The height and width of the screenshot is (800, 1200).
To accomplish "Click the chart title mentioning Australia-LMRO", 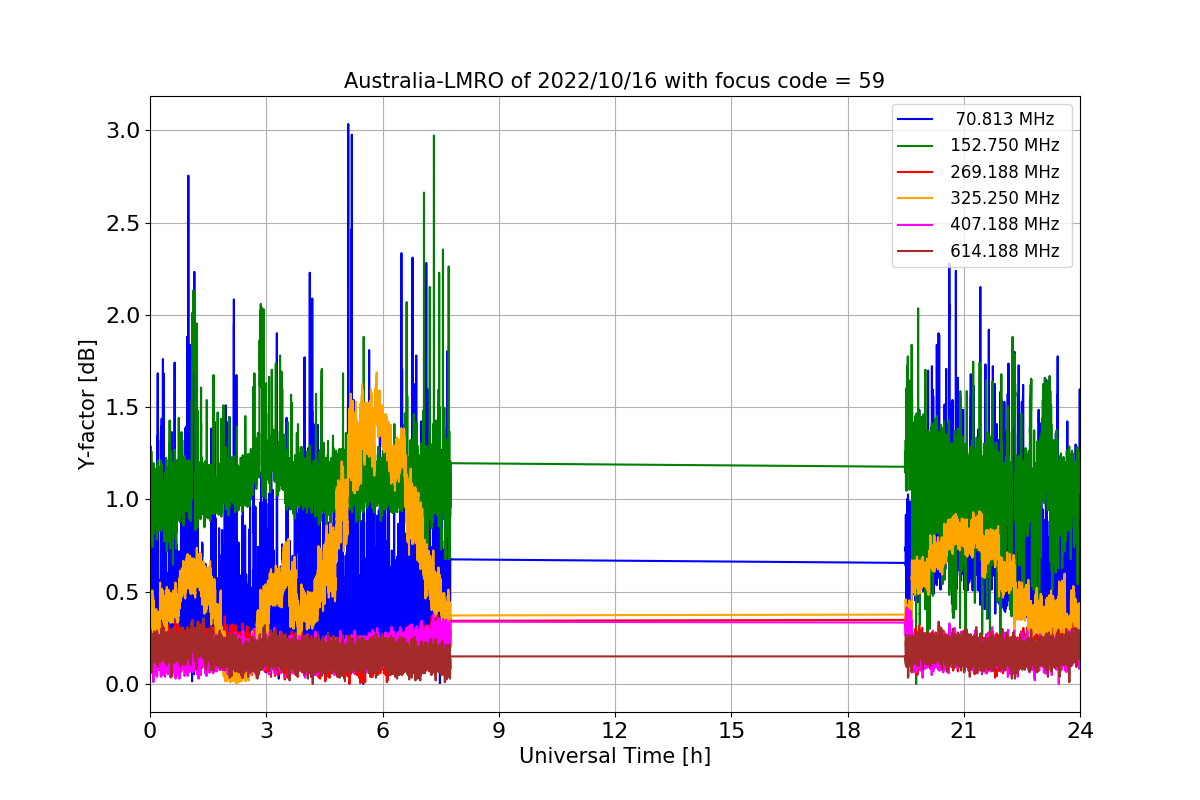I will [x=614, y=81].
